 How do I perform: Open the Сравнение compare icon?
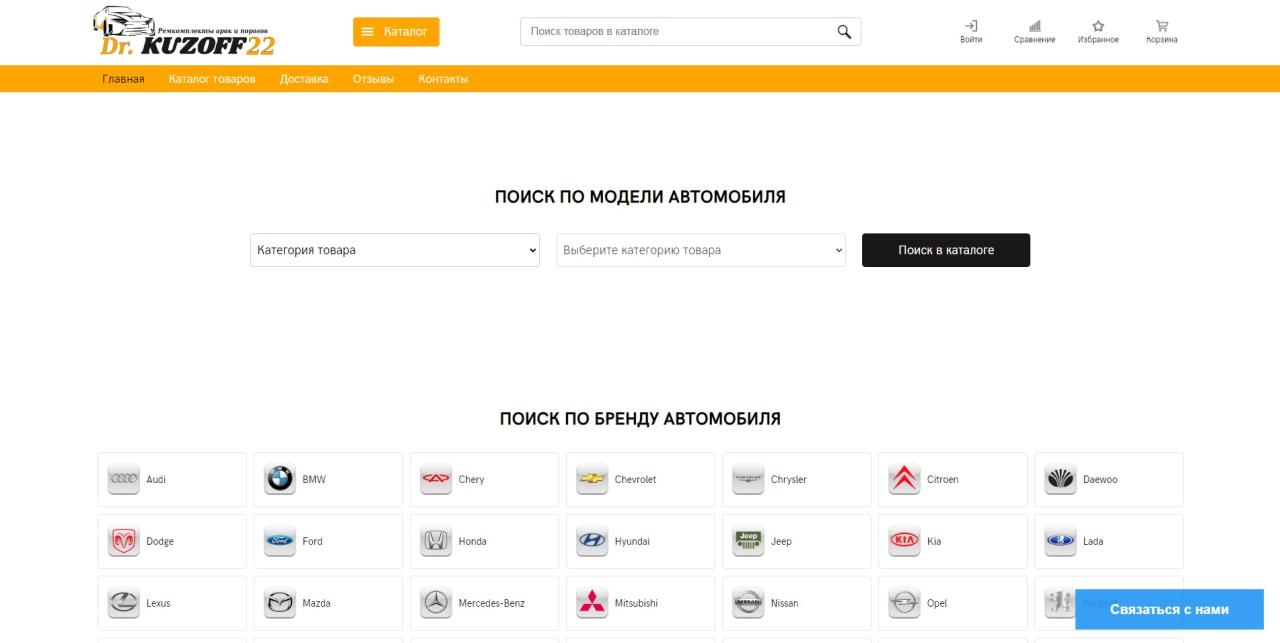[x=1034, y=32]
